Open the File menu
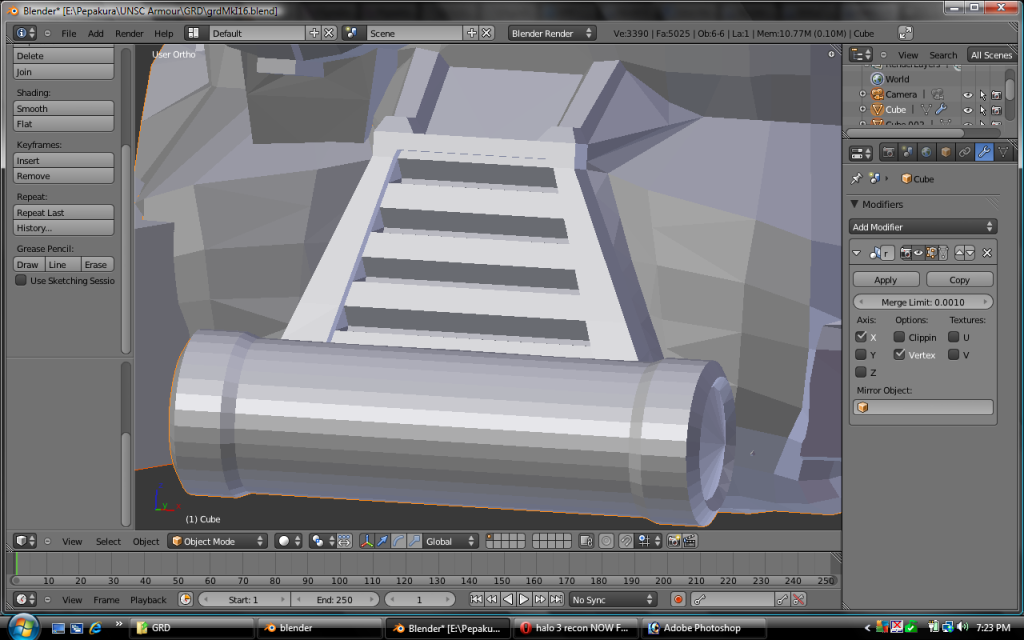The width and height of the screenshot is (1024, 640). coord(69,33)
